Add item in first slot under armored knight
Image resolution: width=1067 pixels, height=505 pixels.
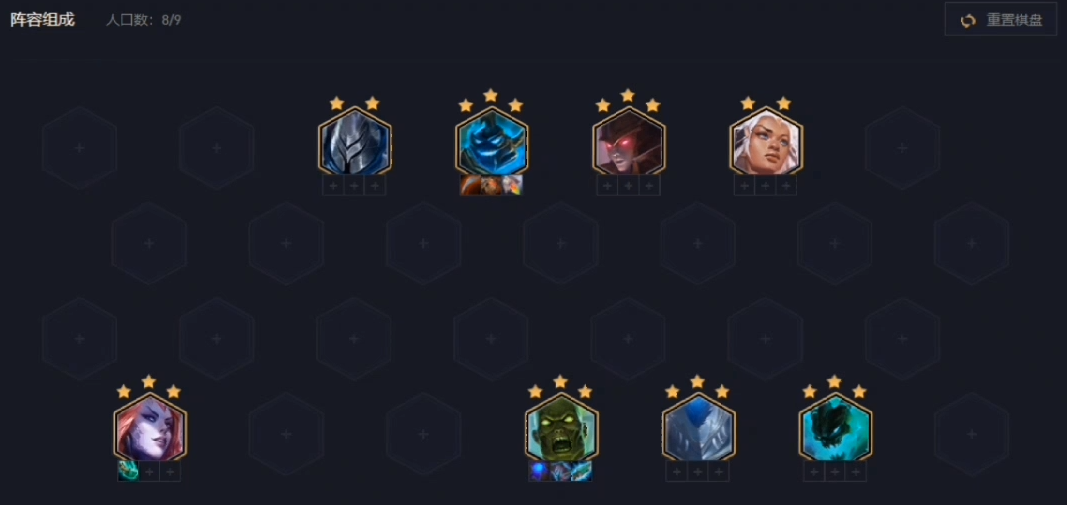(333, 185)
